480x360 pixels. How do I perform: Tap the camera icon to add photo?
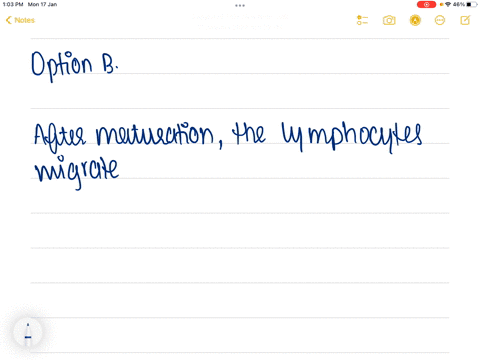pyautogui.click(x=389, y=20)
